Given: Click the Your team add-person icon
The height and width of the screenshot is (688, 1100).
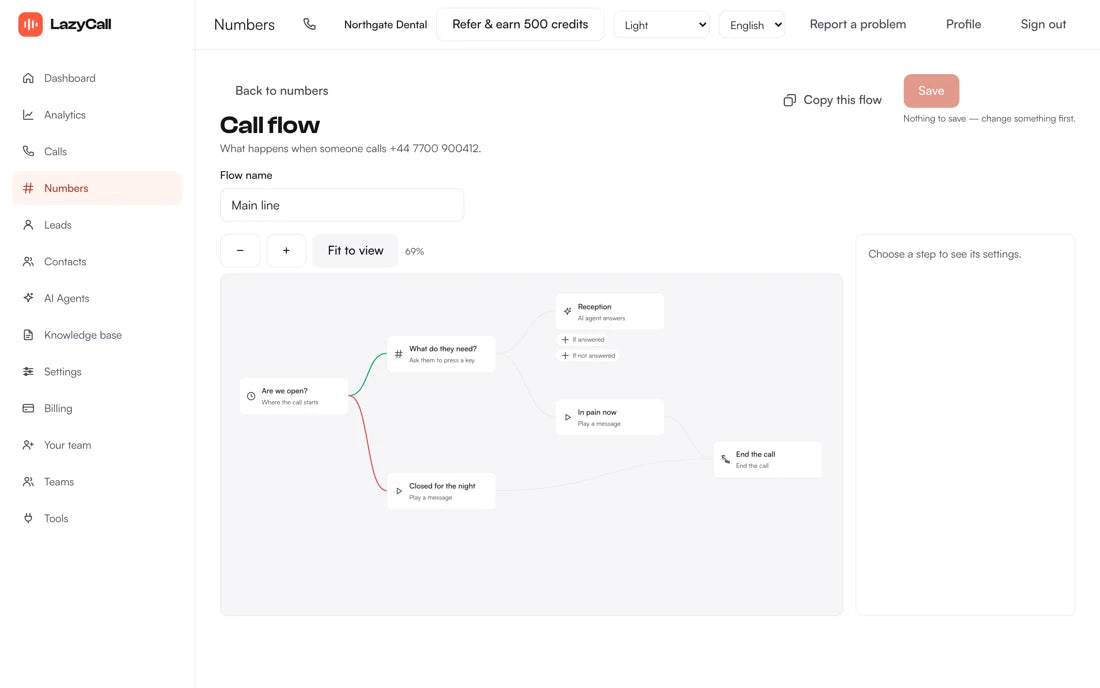Looking at the screenshot, I should (28, 445).
